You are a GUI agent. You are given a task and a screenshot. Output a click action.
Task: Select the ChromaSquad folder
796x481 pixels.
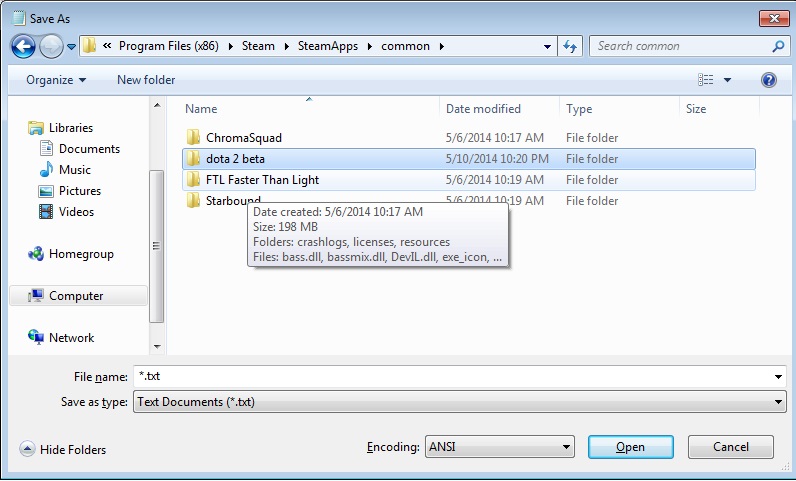coord(469,138)
